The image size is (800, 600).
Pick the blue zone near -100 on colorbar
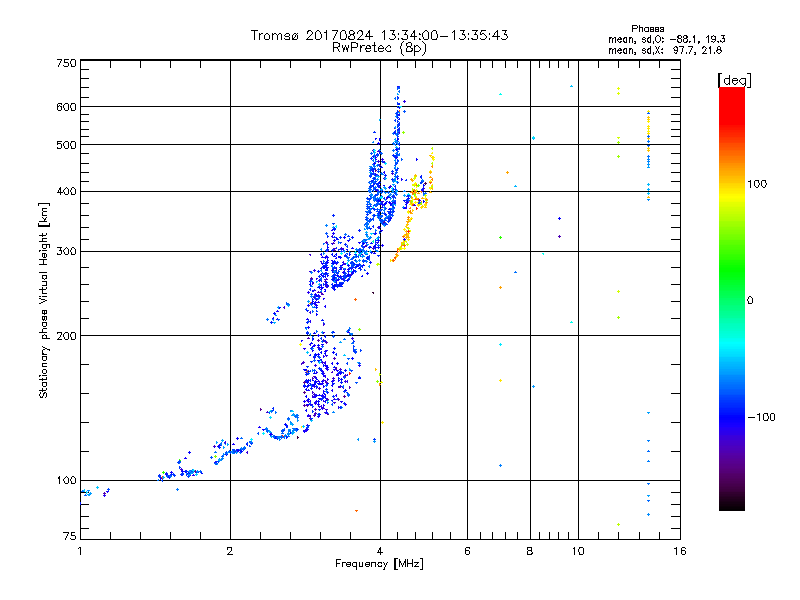pyautogui.click(x=732, y=416)
